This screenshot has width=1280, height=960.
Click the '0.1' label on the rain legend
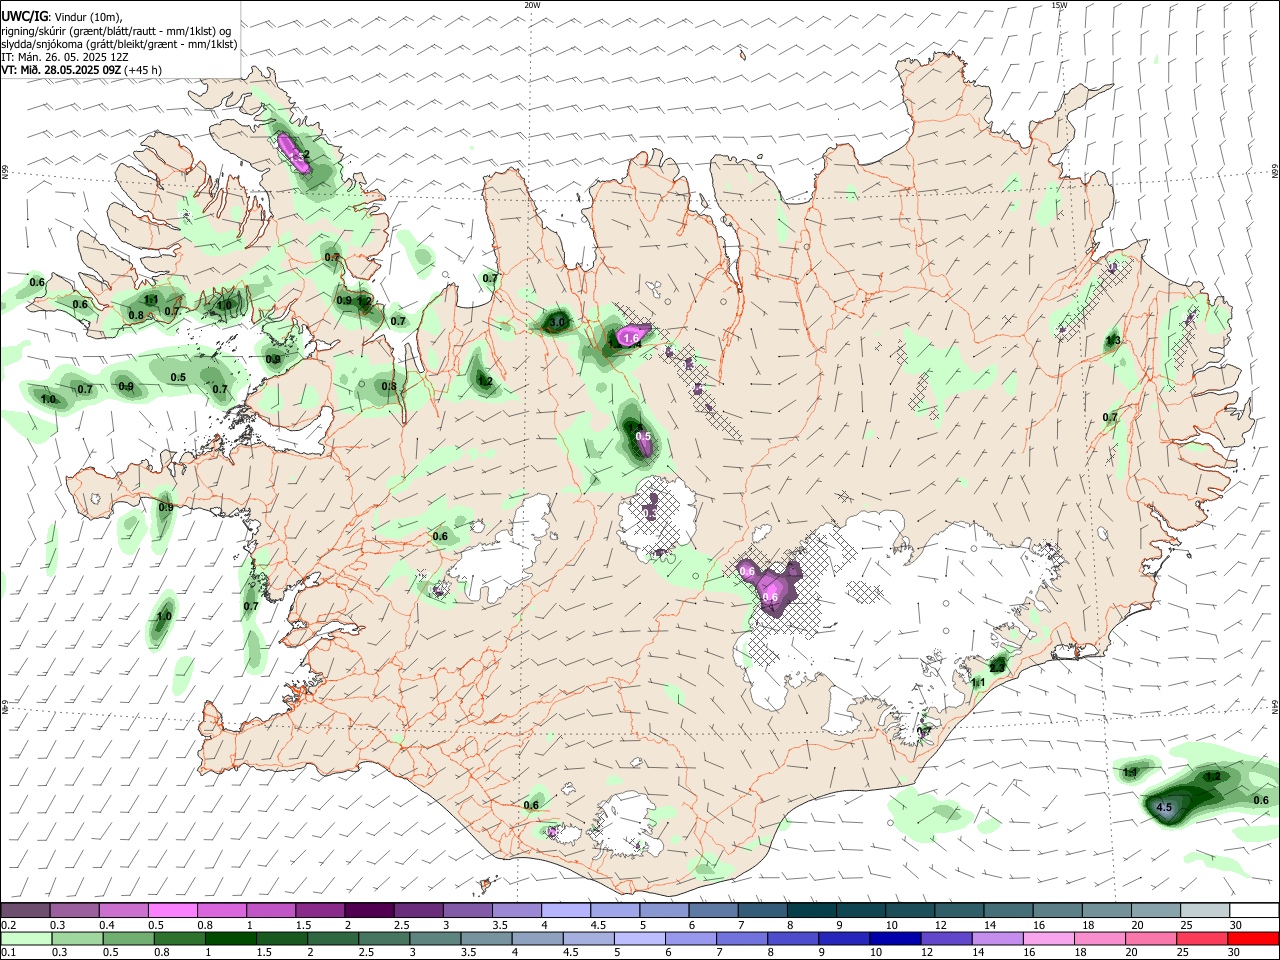pos(7,953)
